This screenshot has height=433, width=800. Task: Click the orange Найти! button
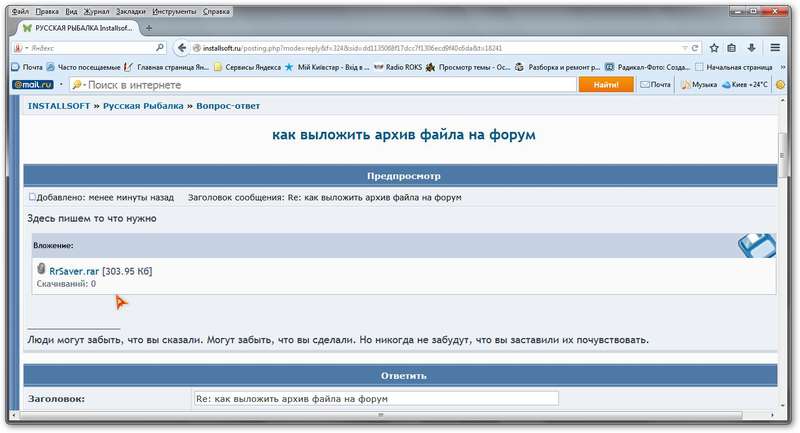click(606, 85)
